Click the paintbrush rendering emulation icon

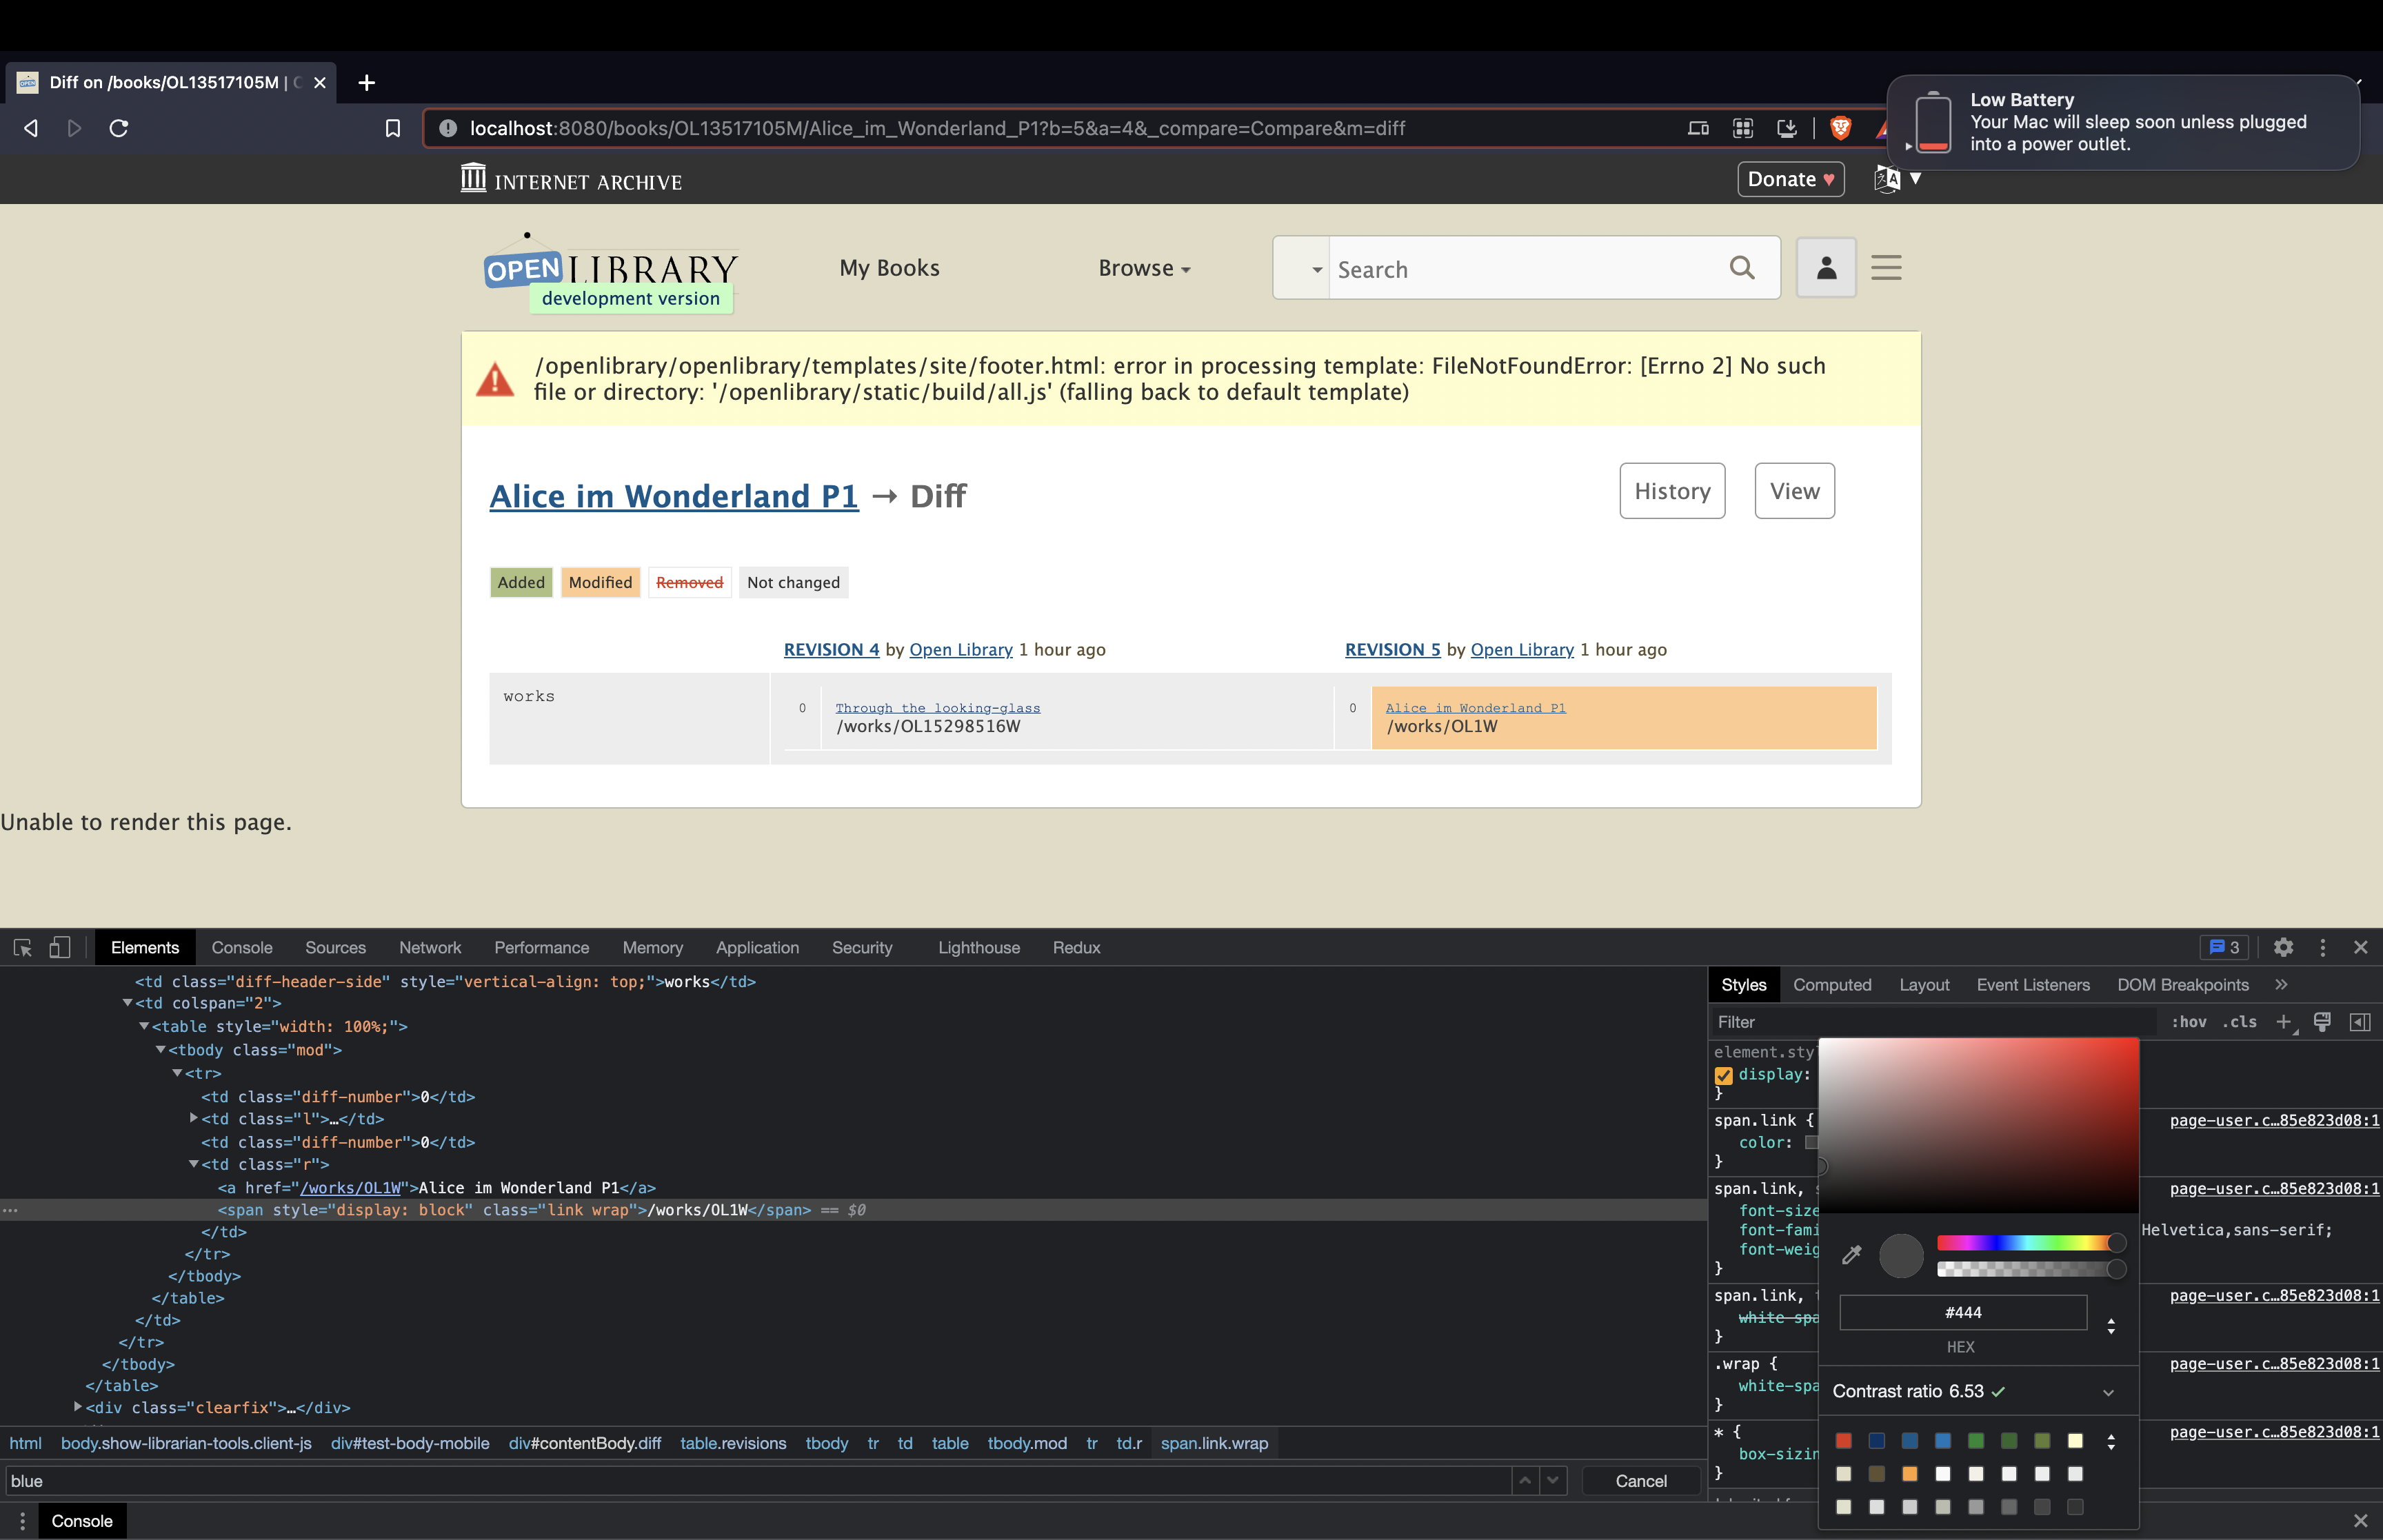pos(2322,1022)
